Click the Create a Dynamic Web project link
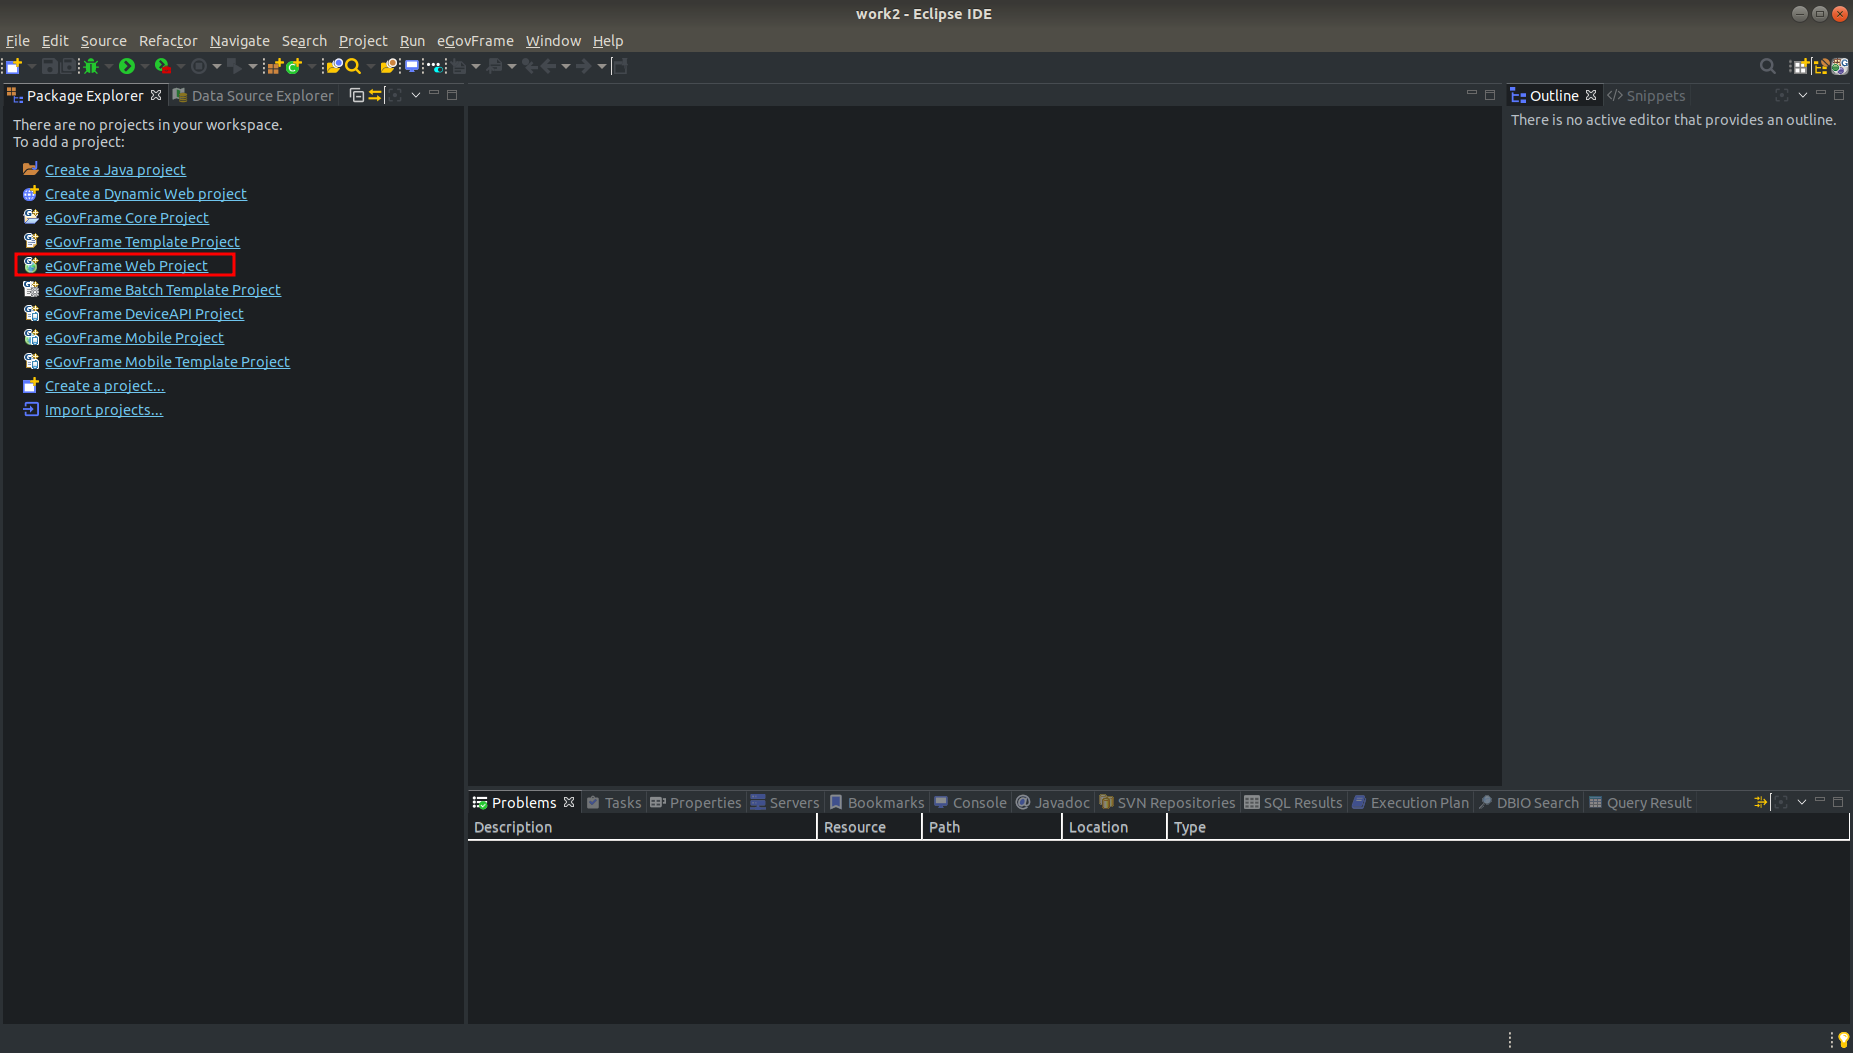1853x1053 pixels. click(x=146, y=194)
